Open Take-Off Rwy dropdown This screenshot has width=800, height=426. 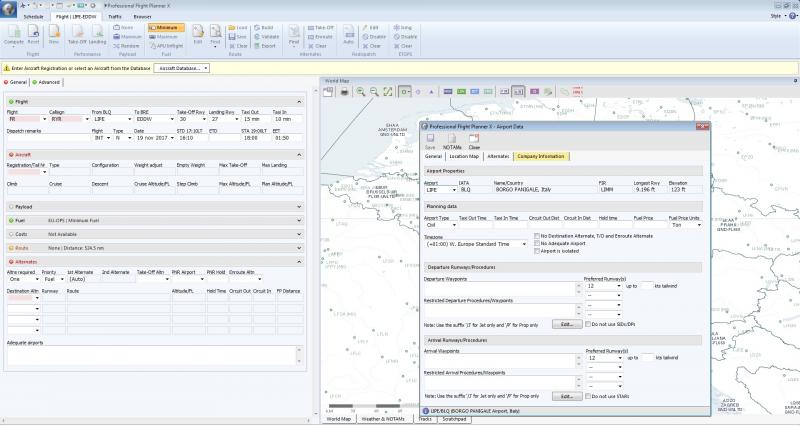[x=204, y=119]
